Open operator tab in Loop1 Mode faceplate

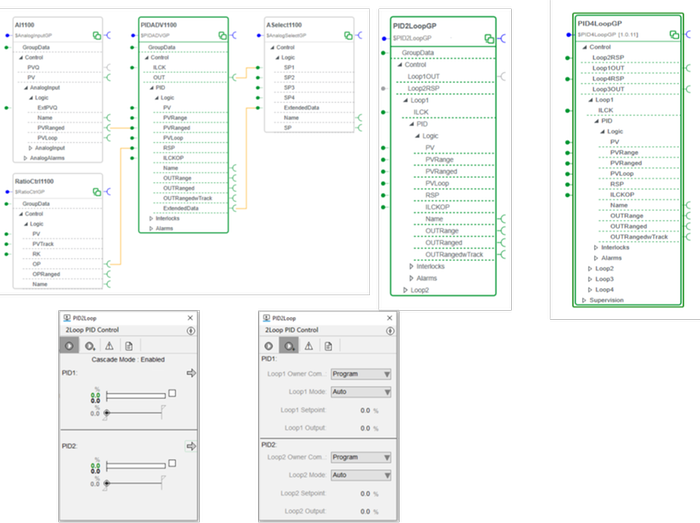(269, 346)
